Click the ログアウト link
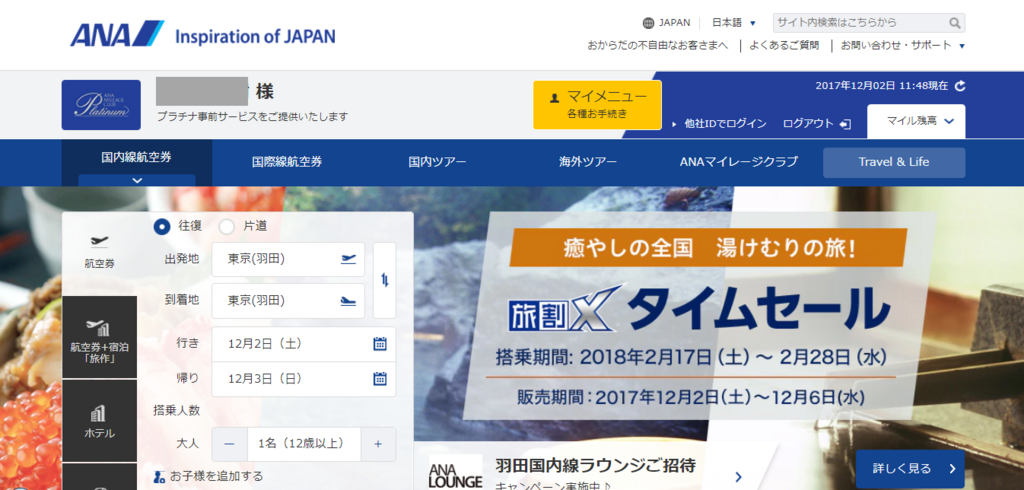This screenshot has height=490, width=1024. pos(808,123)
